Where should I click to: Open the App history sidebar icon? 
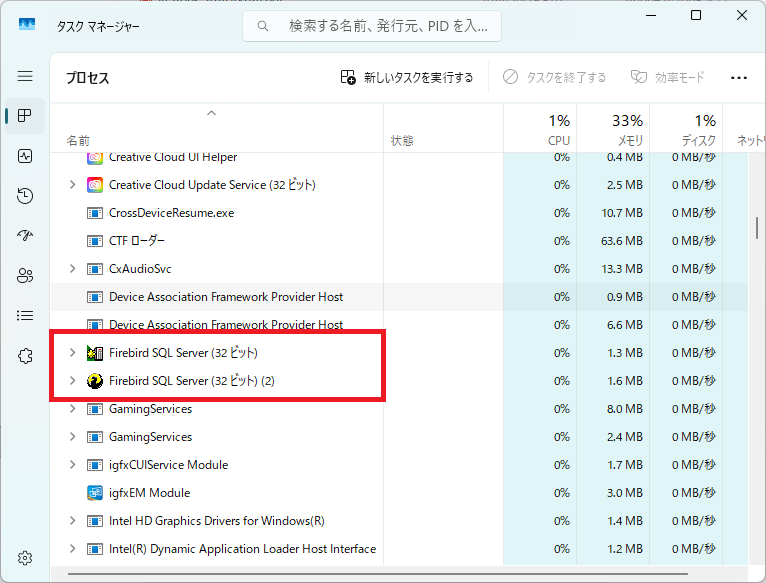(x=25, y=196)
